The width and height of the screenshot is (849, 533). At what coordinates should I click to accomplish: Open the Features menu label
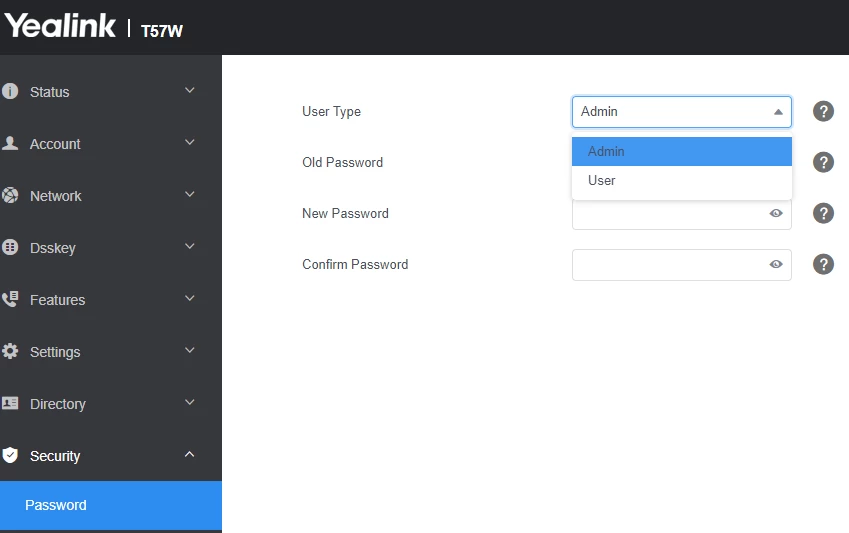pyautogui.click(x=57, y=300)
